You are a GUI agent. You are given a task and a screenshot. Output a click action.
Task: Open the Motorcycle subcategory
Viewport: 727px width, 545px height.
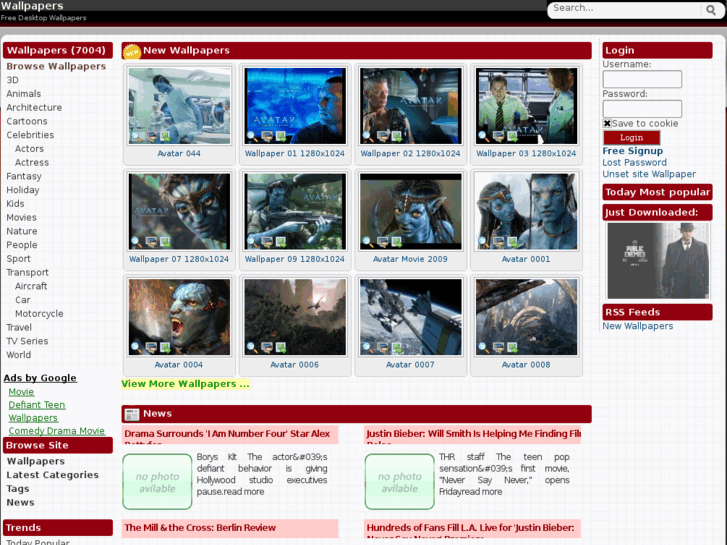pos(39,314)
